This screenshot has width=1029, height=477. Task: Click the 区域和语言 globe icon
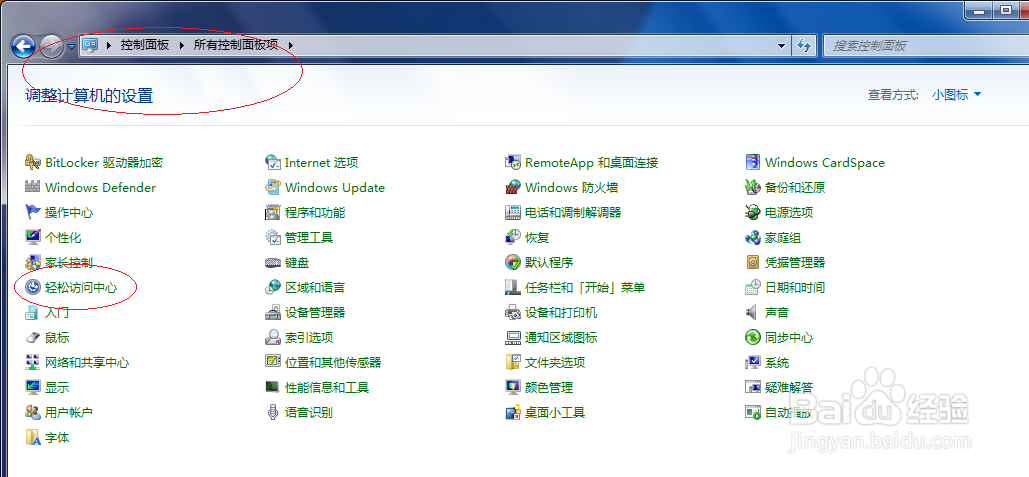click(x=273, y=287)
